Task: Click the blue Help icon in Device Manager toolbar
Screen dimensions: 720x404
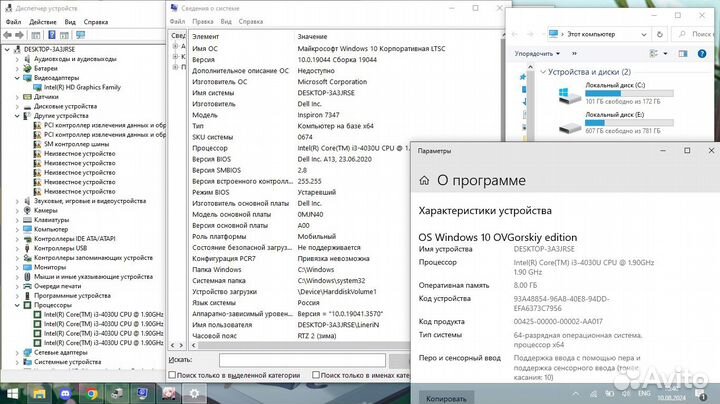Action: coord(52,35)
